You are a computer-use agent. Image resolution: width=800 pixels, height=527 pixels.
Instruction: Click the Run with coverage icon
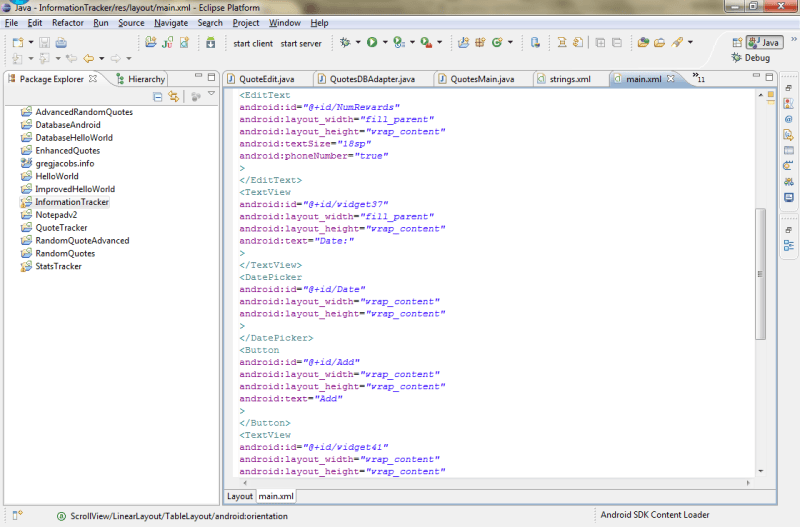399,42
